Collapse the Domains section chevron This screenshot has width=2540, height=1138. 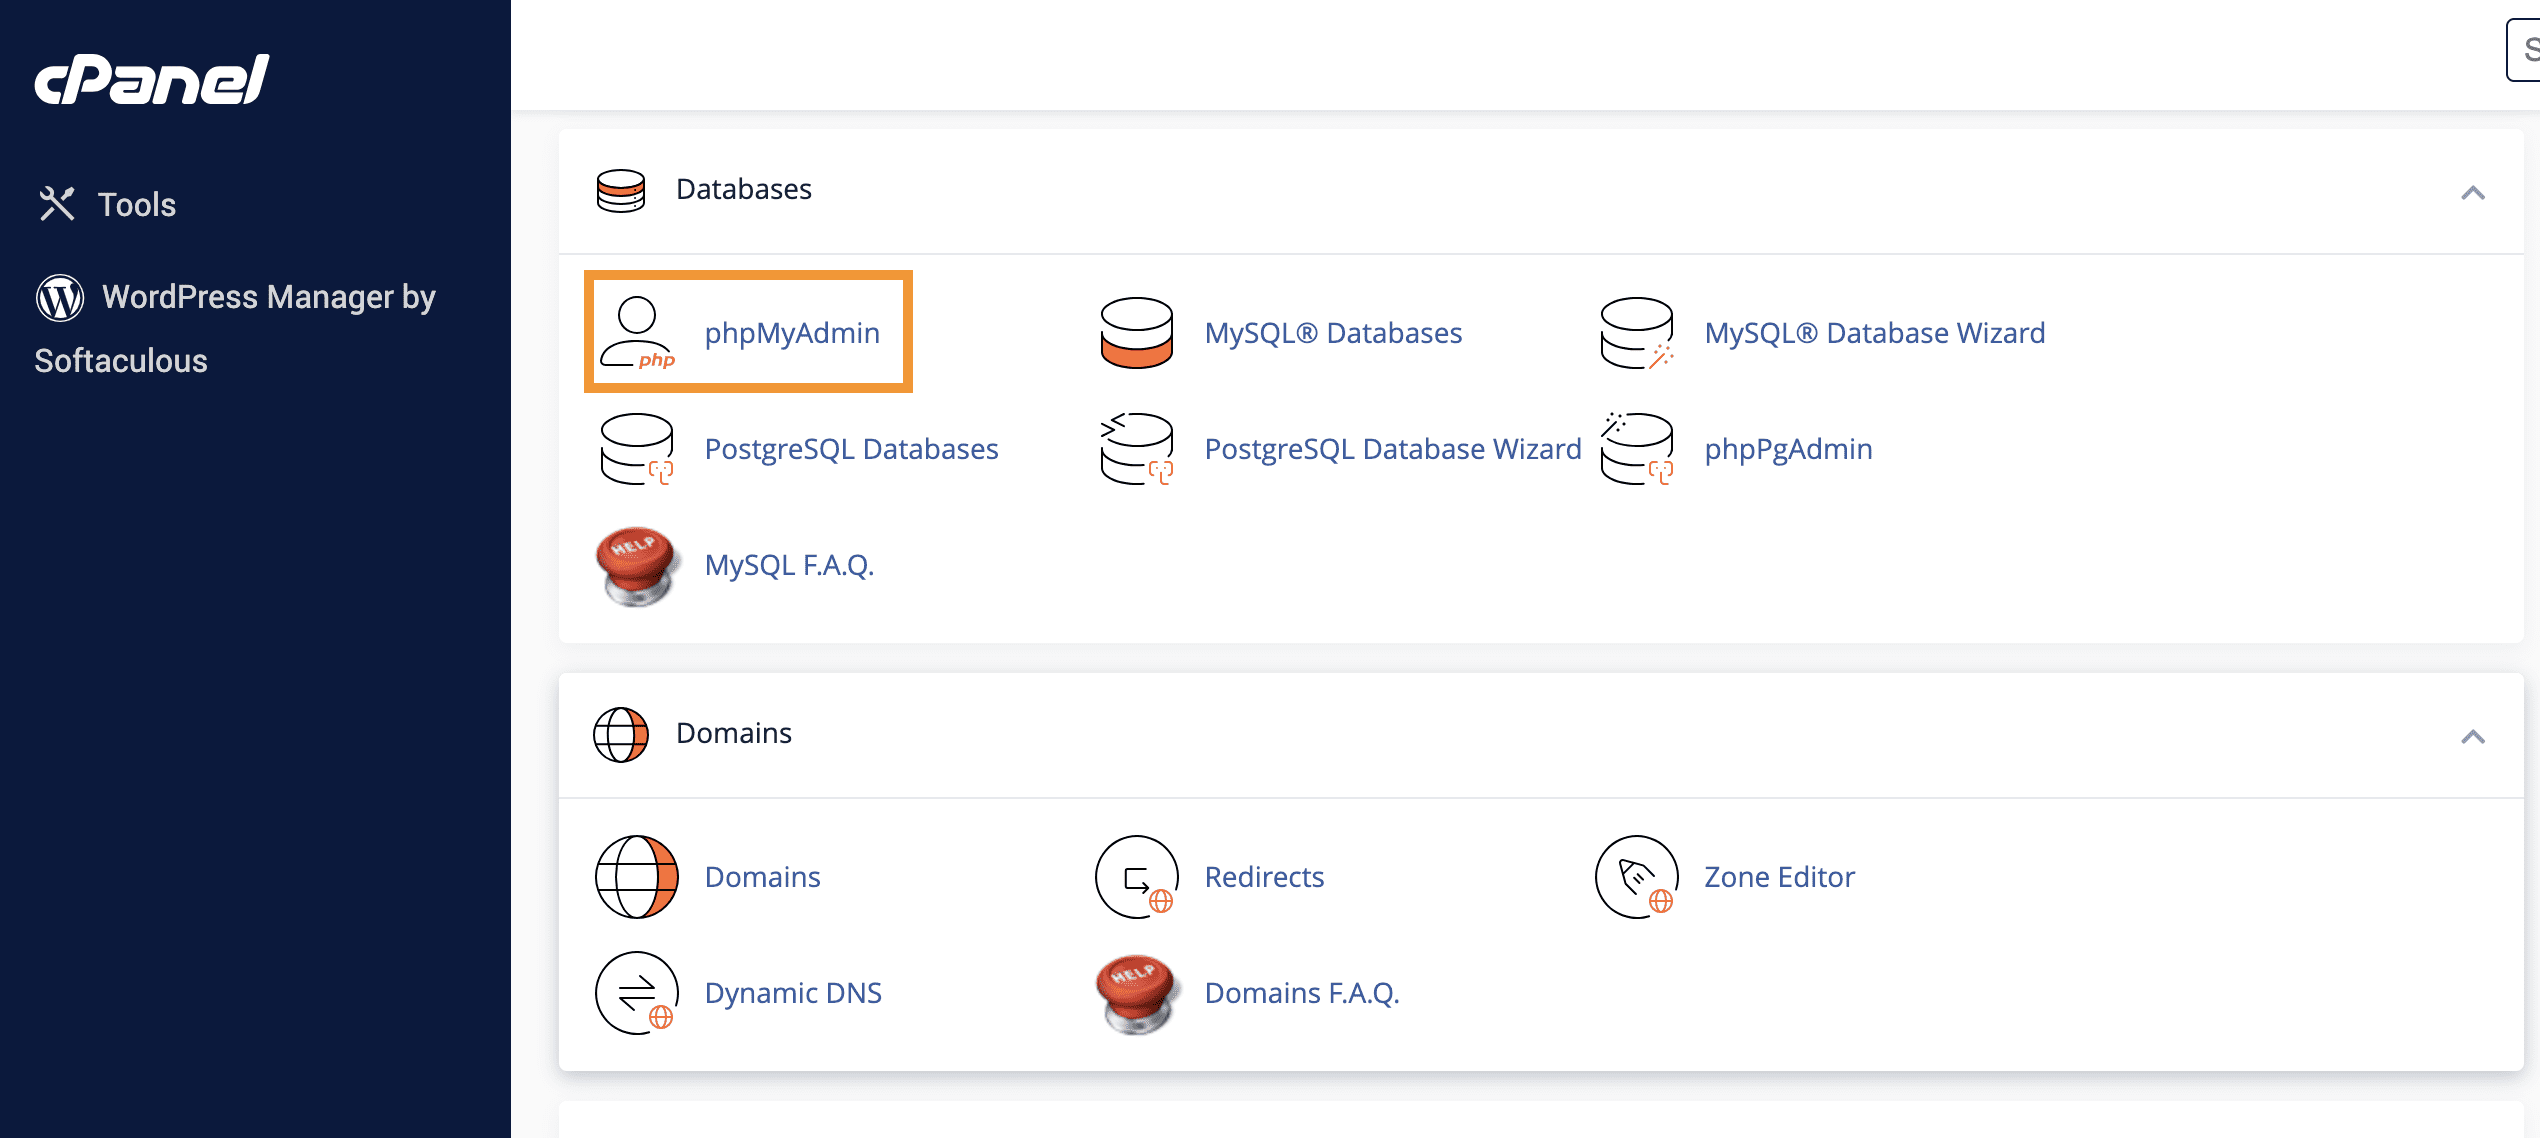coord(2472,737)
